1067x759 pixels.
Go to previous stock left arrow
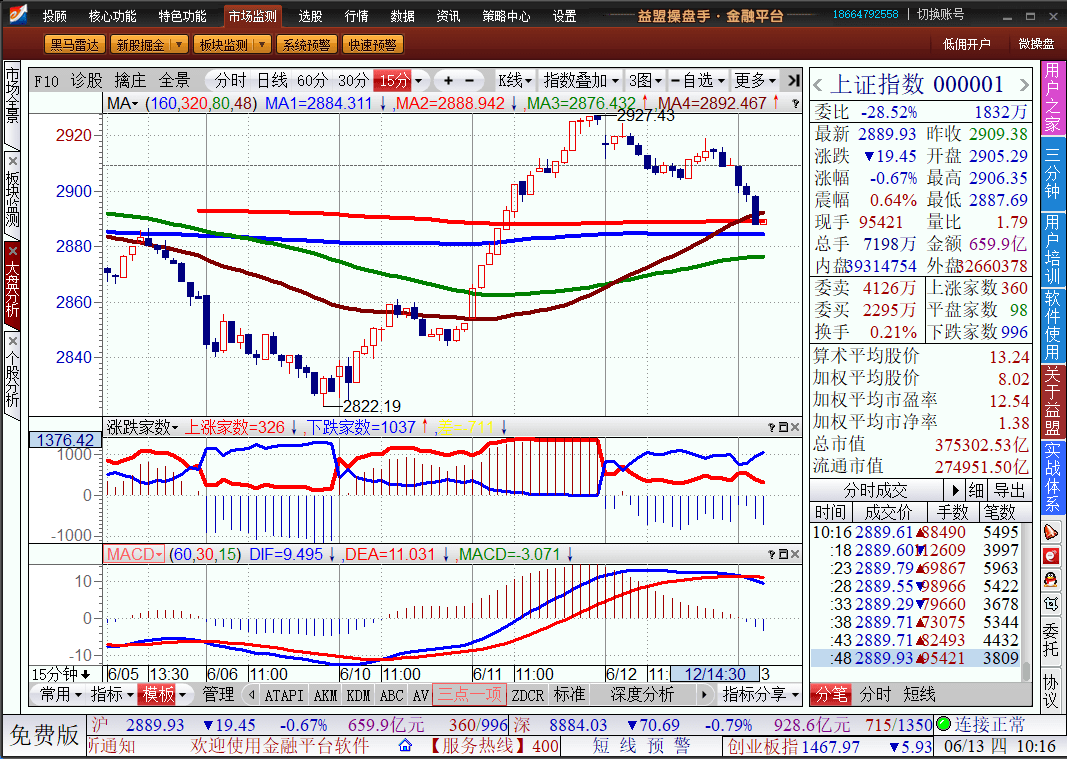pos(817,85)
